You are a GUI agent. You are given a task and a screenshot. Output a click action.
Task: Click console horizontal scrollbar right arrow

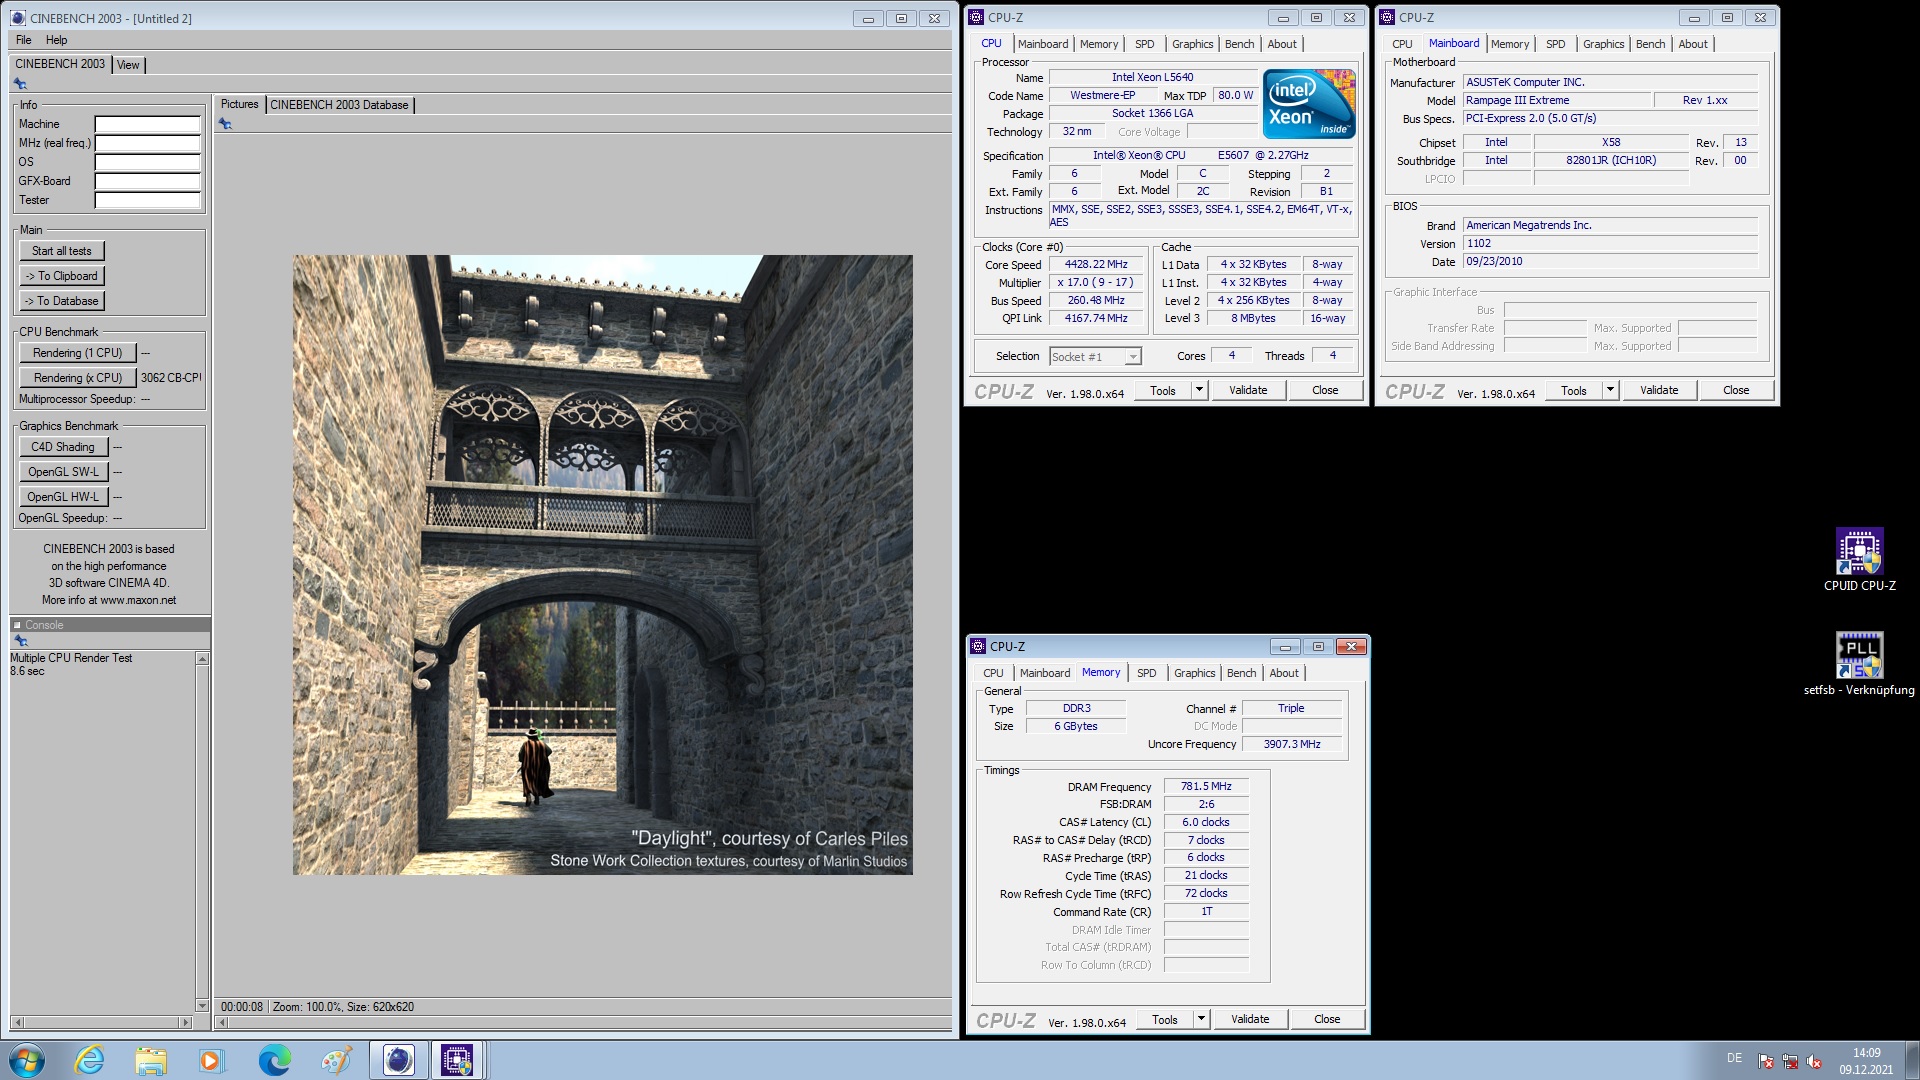click(185, 1022)
